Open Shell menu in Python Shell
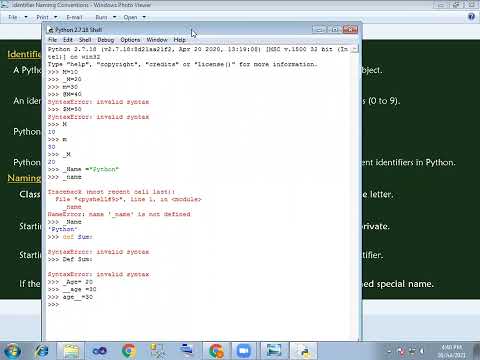The height and width of the screenshot is (360, 480). (85, 40)
